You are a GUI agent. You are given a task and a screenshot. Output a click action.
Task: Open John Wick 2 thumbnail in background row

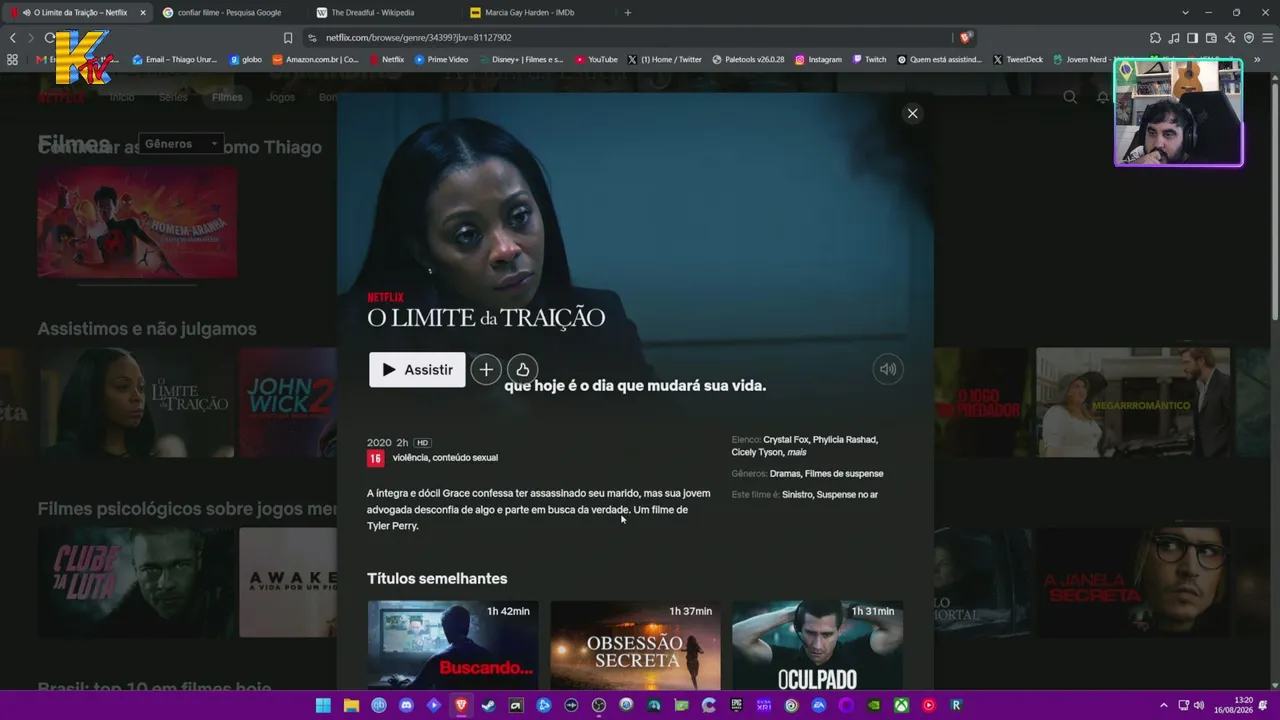288,402
